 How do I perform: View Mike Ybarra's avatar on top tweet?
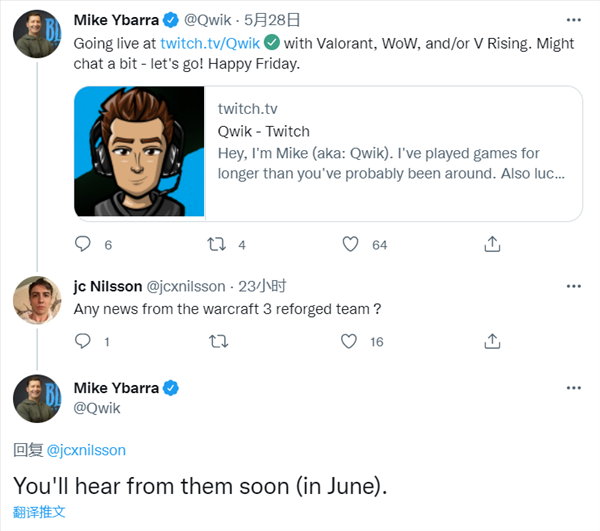pyautogui.click(x=37, y=34)
